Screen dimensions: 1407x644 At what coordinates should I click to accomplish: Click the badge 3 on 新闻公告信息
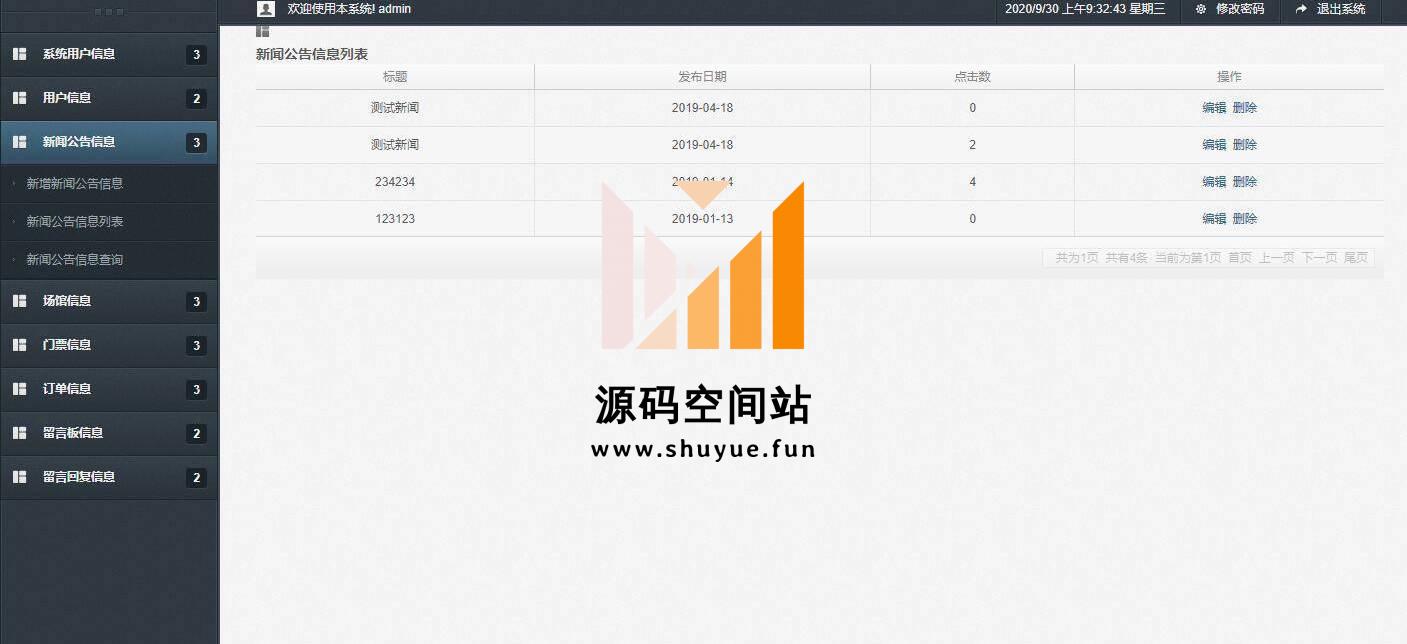click(x=196, y=143)
